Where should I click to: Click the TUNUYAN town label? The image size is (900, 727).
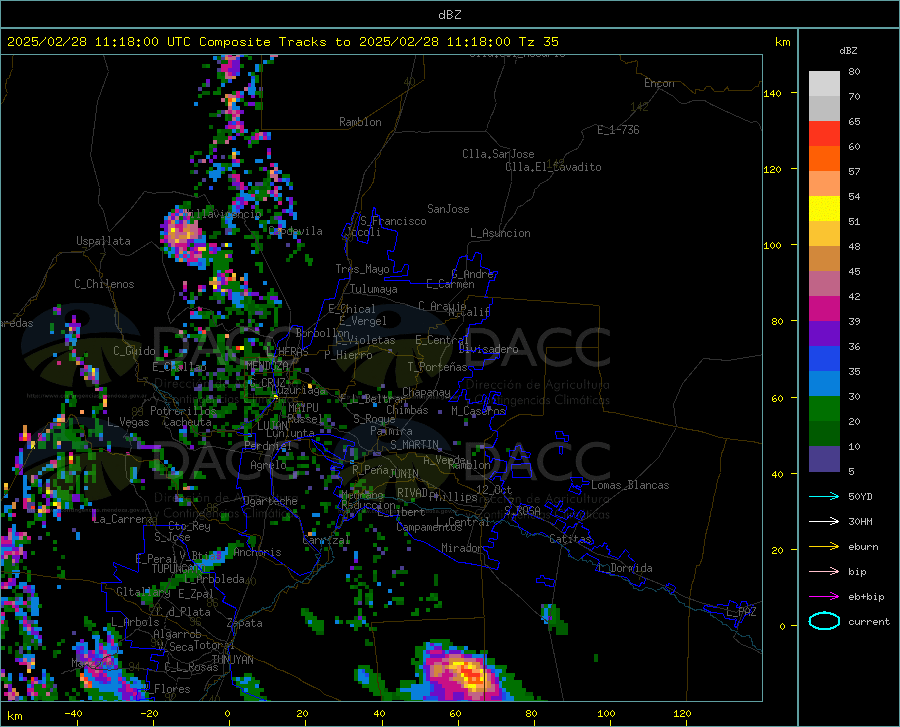pyautogui.click(x=232, y=660)
